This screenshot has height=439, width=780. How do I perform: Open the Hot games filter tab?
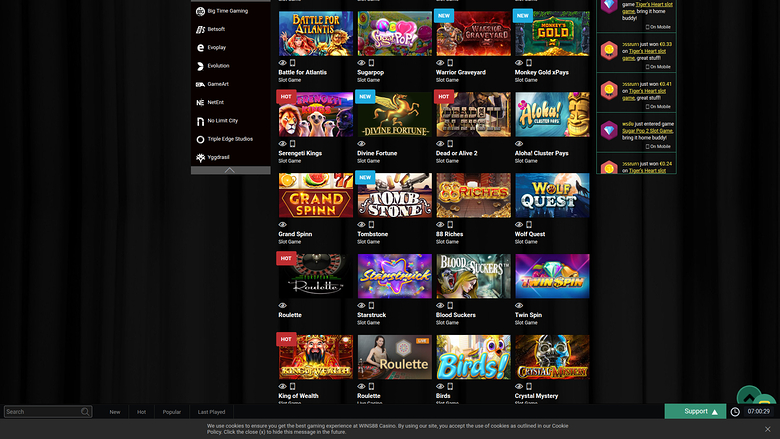click(141, 412)
